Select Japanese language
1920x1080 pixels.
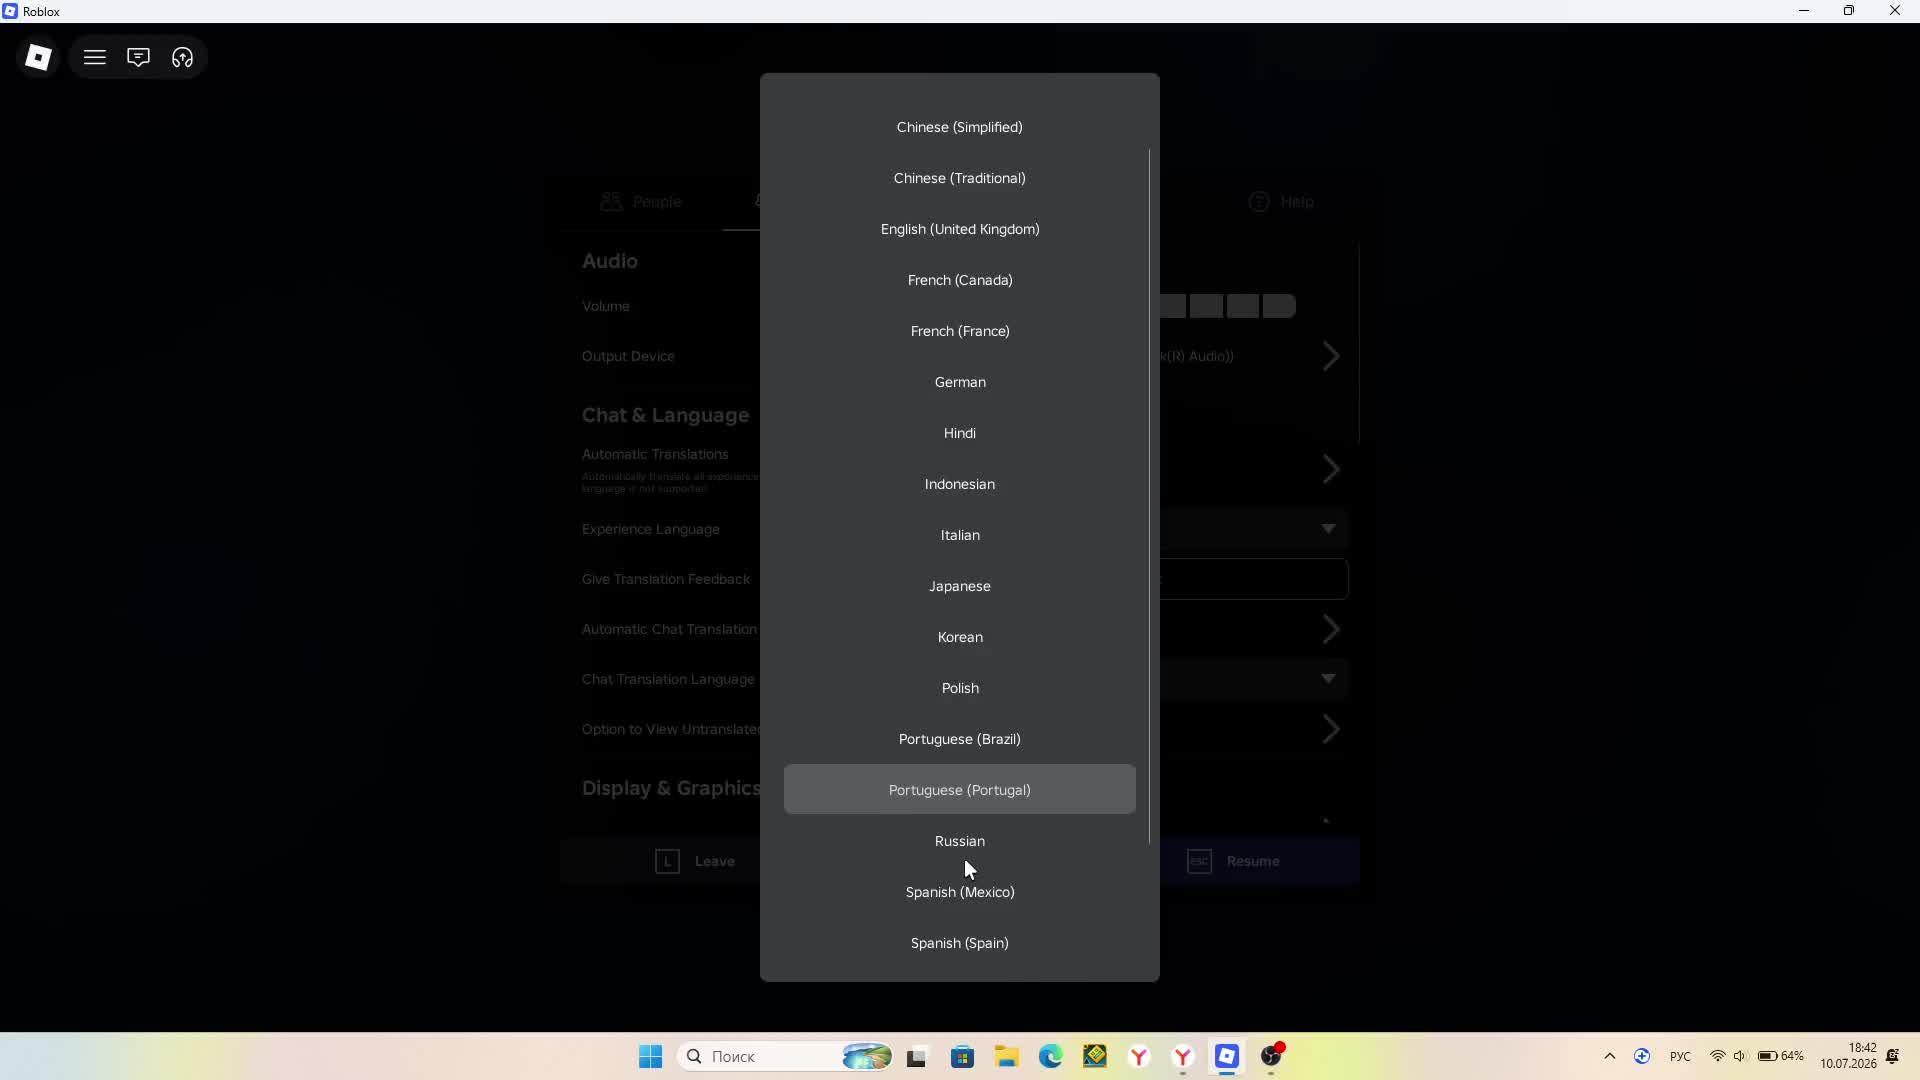pos(960,586)
